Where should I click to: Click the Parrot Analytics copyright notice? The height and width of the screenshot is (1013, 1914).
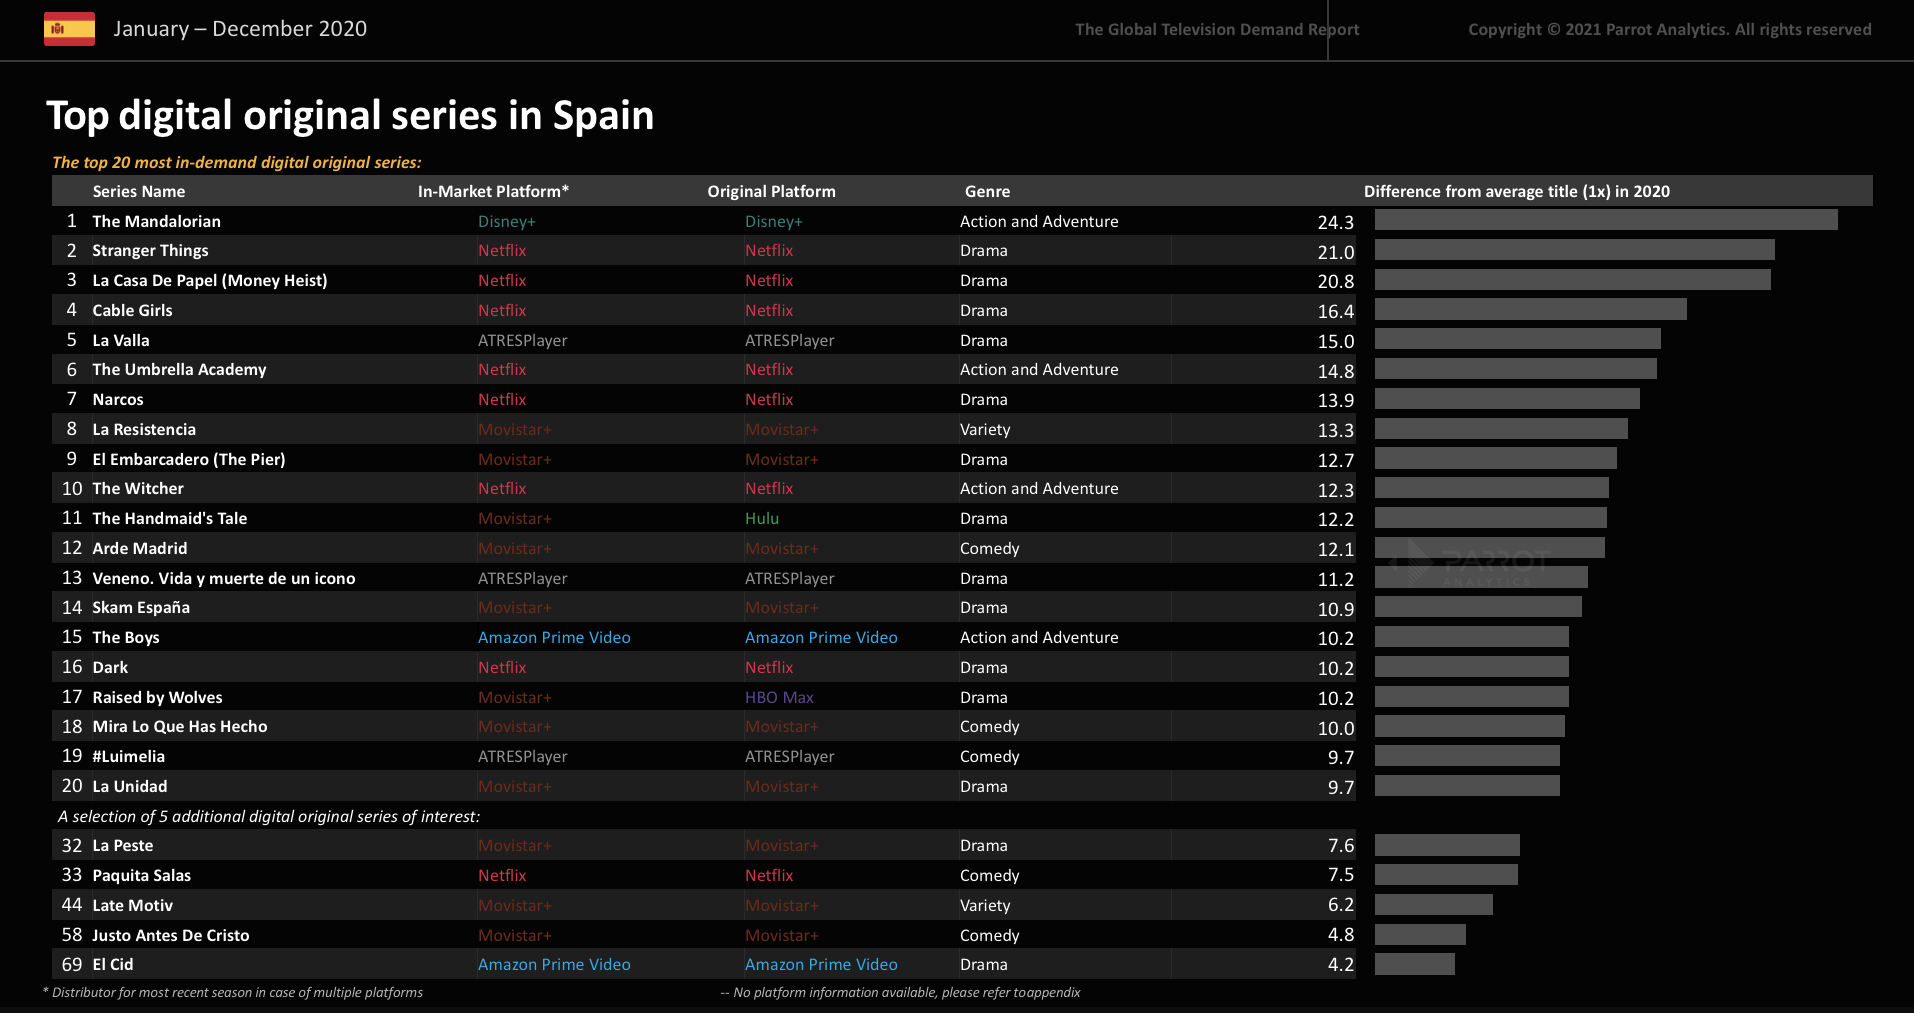(1669, 30)
